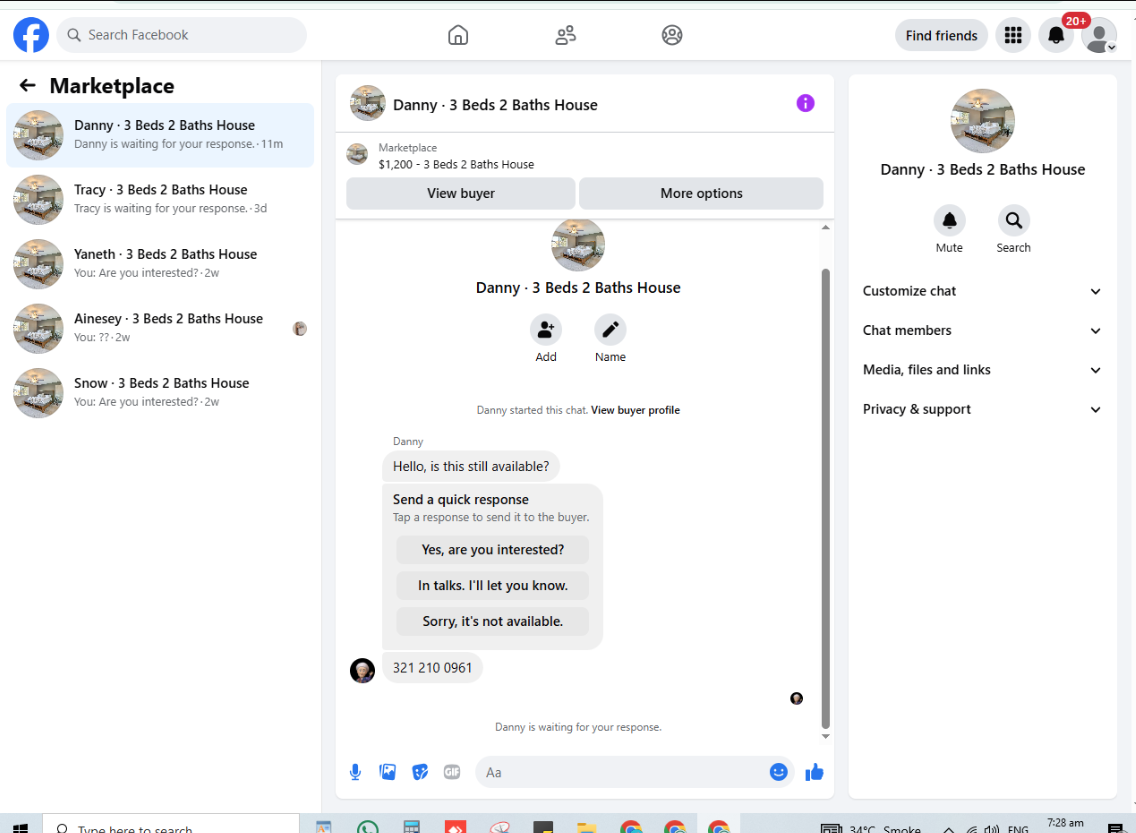Screen dimensions: 1136x833
Task: Click Find friends button
Action: pyautogui.click(x=941, y=35)
